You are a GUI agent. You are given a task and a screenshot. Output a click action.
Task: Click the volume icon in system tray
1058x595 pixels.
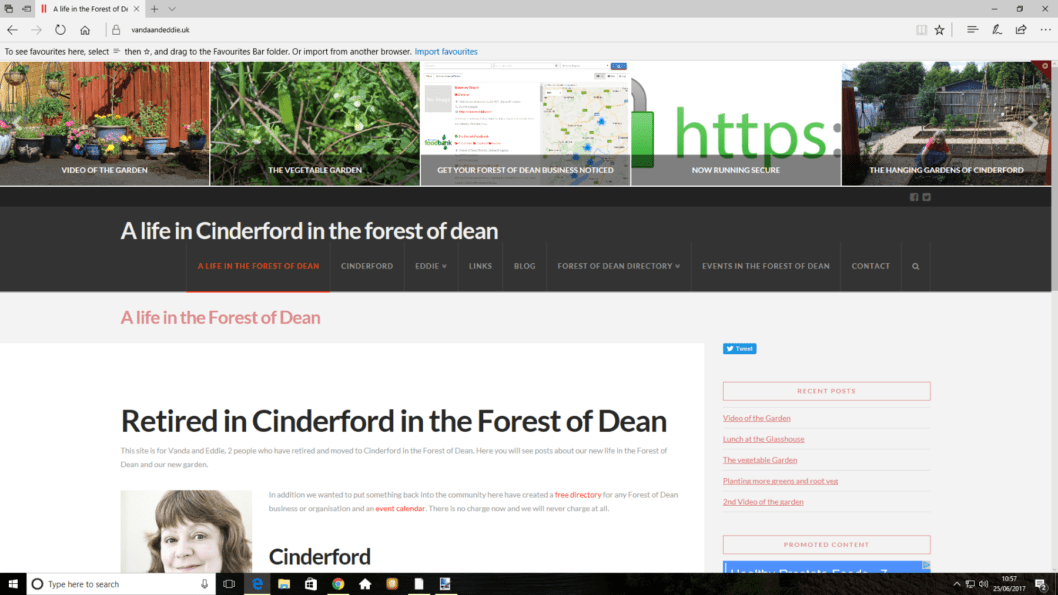pos(984,584)
